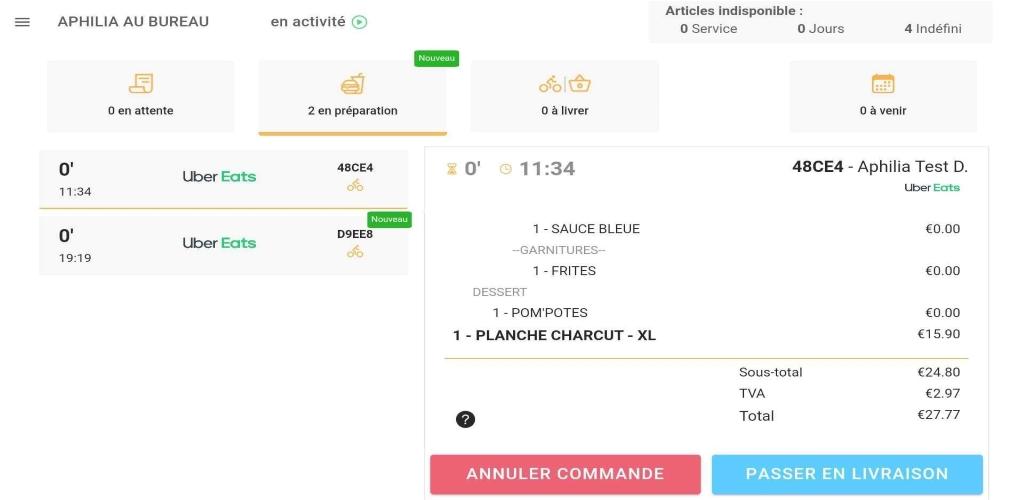Click the bicycle icon under order 48CE4
Image resolution: width=1024 pixels, height=500 pixels.
click(x=355, y=185)
